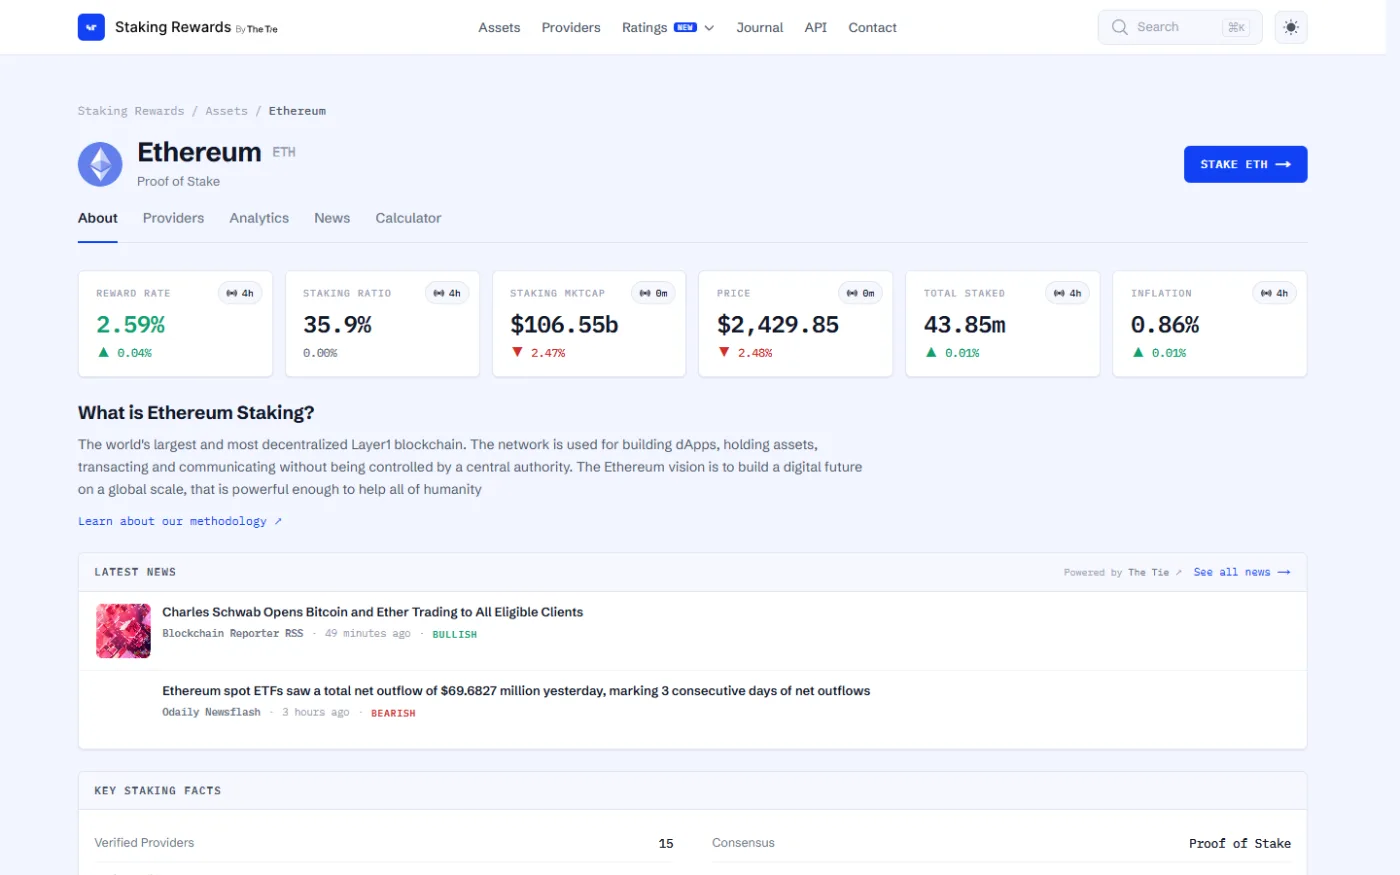Click the 43.85m total staked value
Image resolution: width=1400 pixels, height=875 pixels.
[x=965, y=324]
